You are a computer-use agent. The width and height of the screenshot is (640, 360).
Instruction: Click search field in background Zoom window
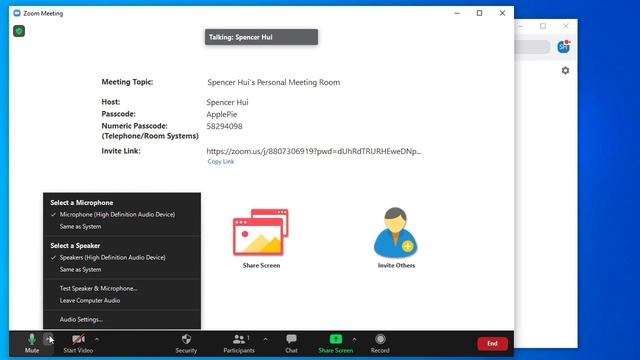532,47
